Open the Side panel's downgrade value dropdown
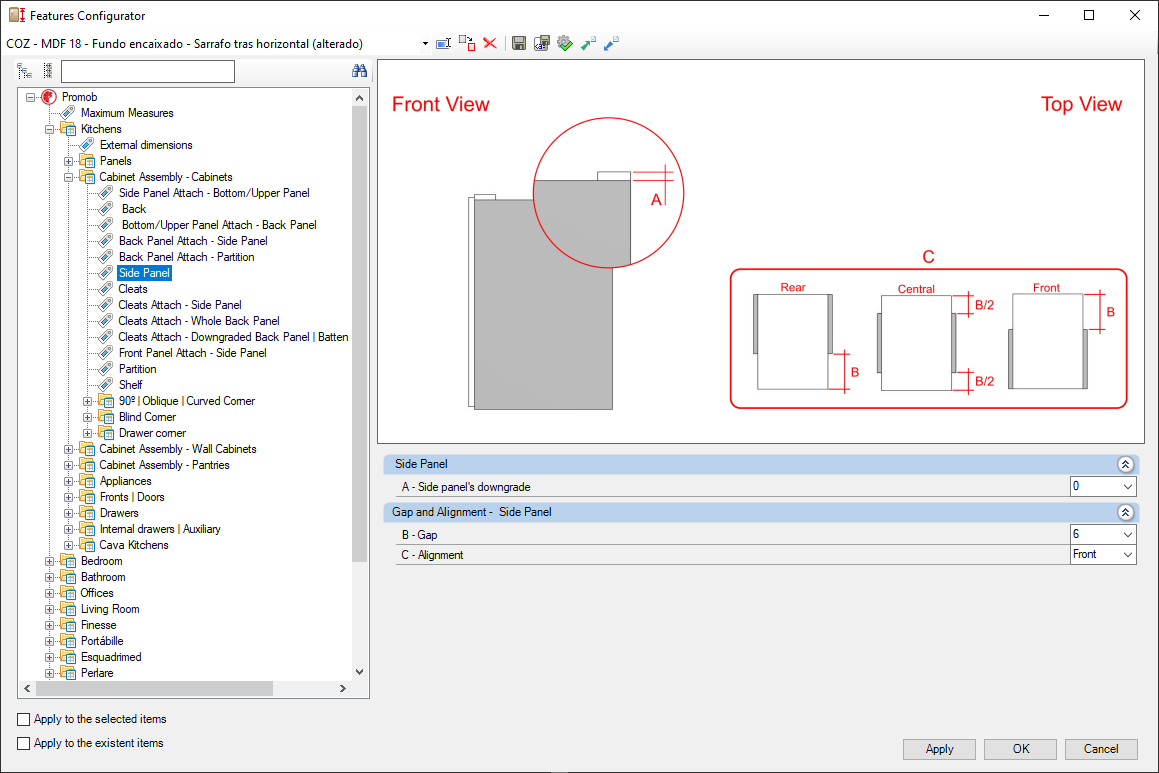Image resolution: width=1159 pixels, height=773 pixels. (1127, 486)
